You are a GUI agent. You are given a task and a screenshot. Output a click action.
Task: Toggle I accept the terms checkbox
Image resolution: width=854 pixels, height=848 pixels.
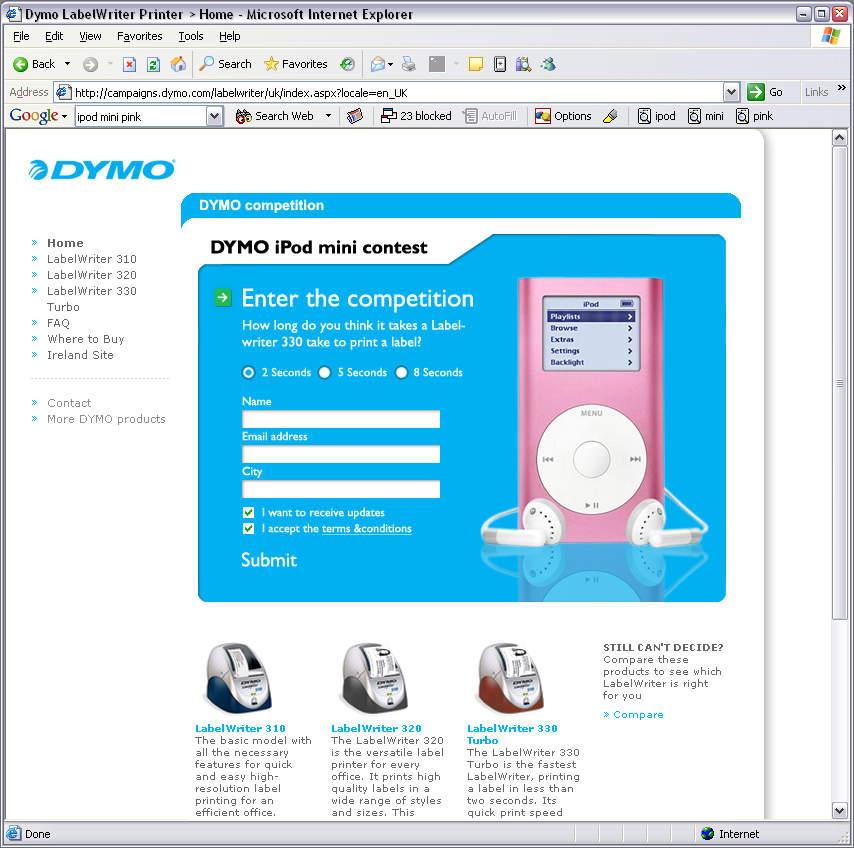pyautogui.click(x=248, y=528)
